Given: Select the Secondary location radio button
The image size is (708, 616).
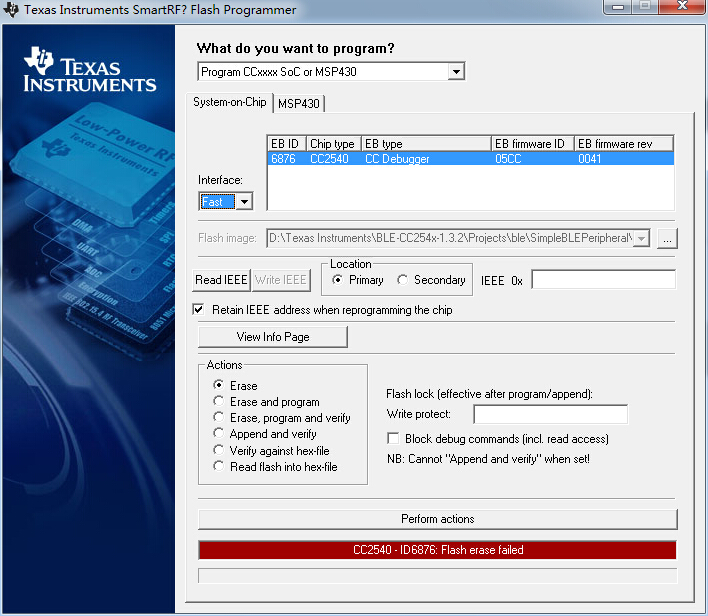Looking at the screenshot, I should point(402,280).
